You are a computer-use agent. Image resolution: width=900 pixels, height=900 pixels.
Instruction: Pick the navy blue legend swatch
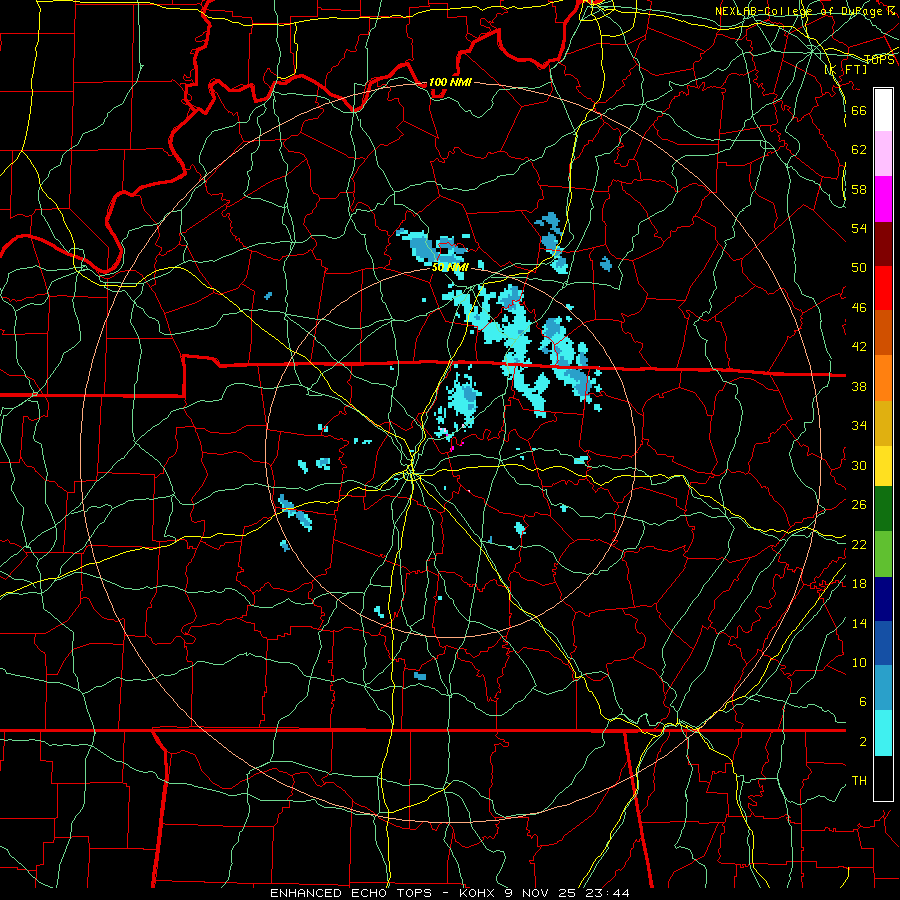pyautogui.click(x=883, y=599)
